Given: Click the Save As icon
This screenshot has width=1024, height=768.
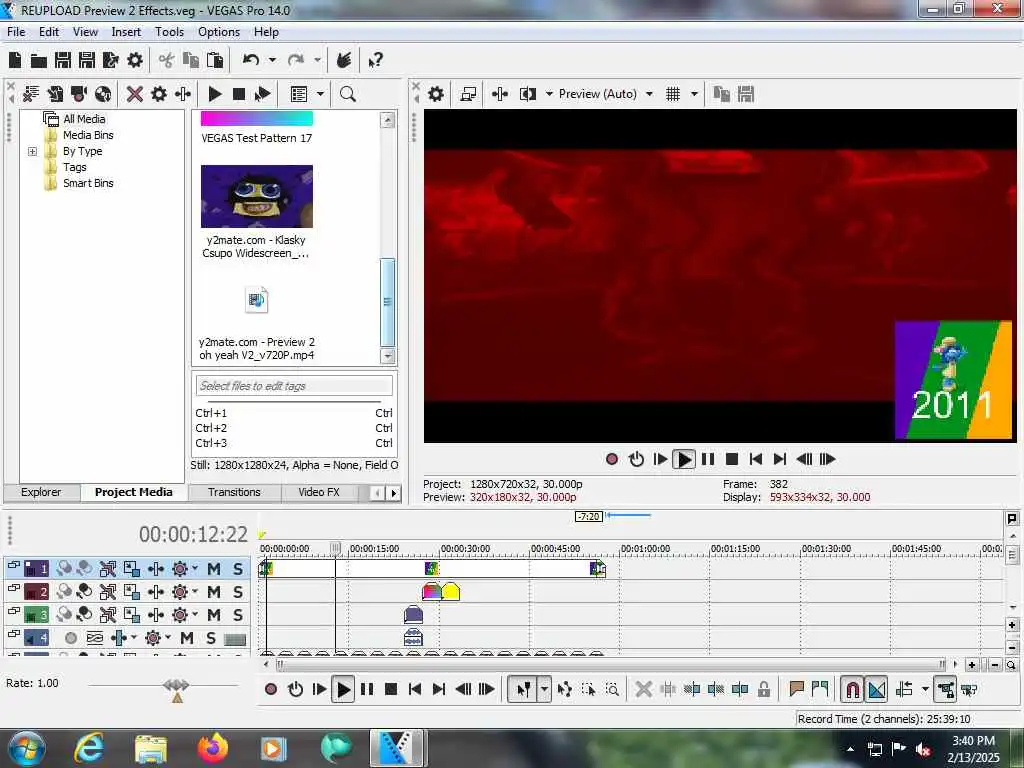Looking at the screenshot, I should pos(86,61).
